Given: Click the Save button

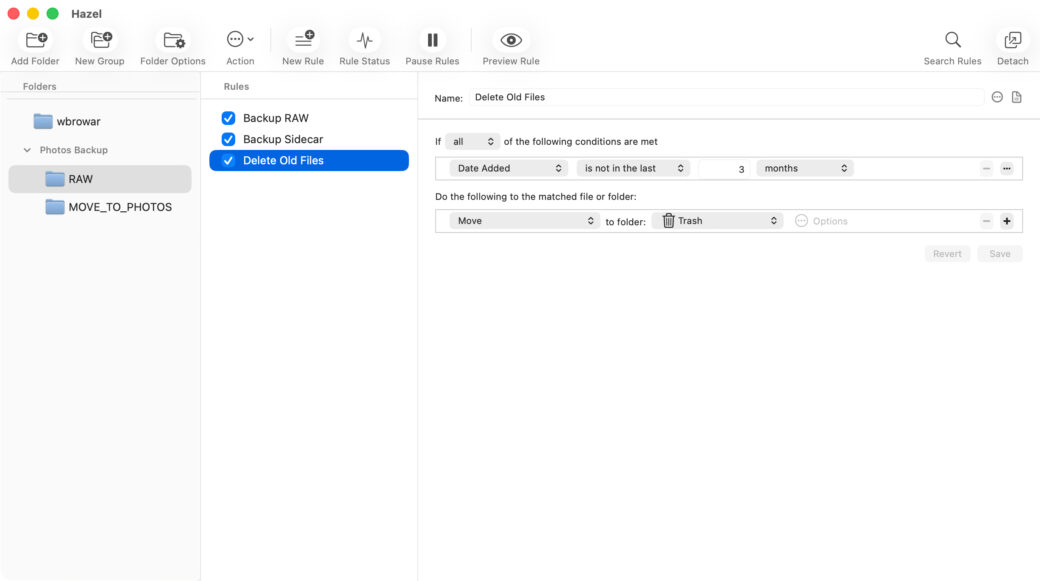Looking at the screenshot, I should (1000, 254).
